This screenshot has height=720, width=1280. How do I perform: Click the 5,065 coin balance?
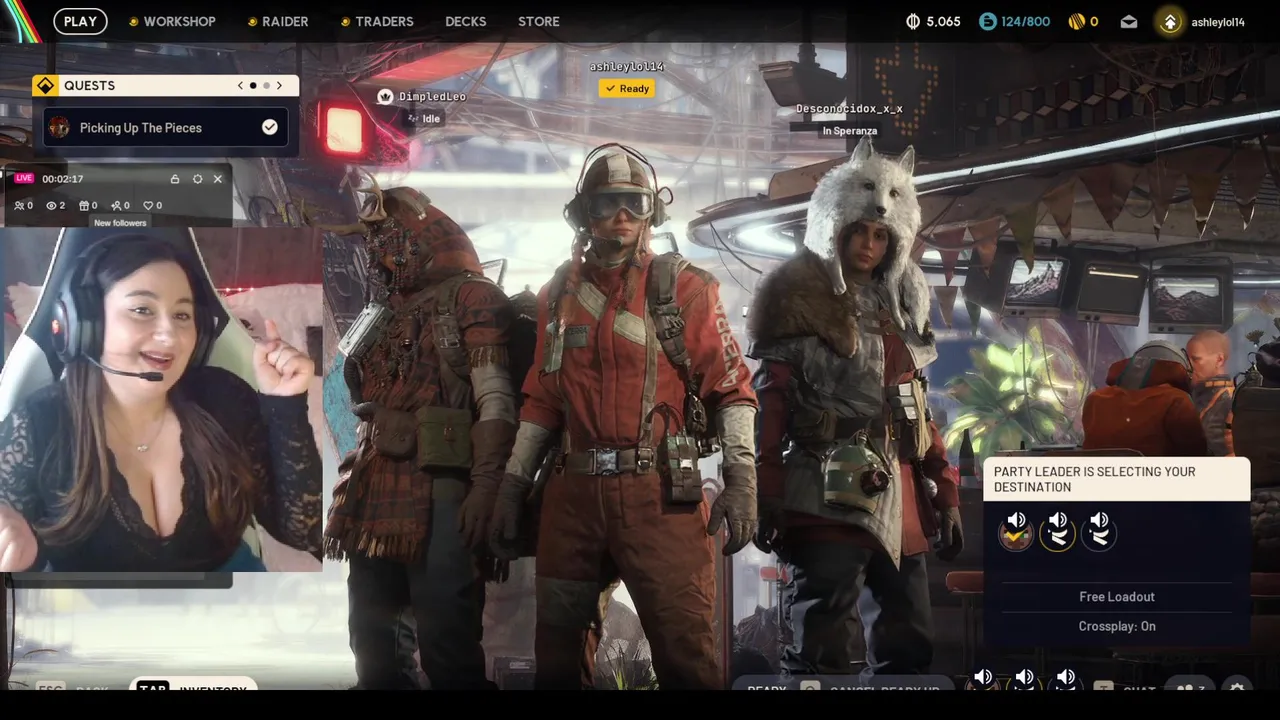tap(933, 21)
